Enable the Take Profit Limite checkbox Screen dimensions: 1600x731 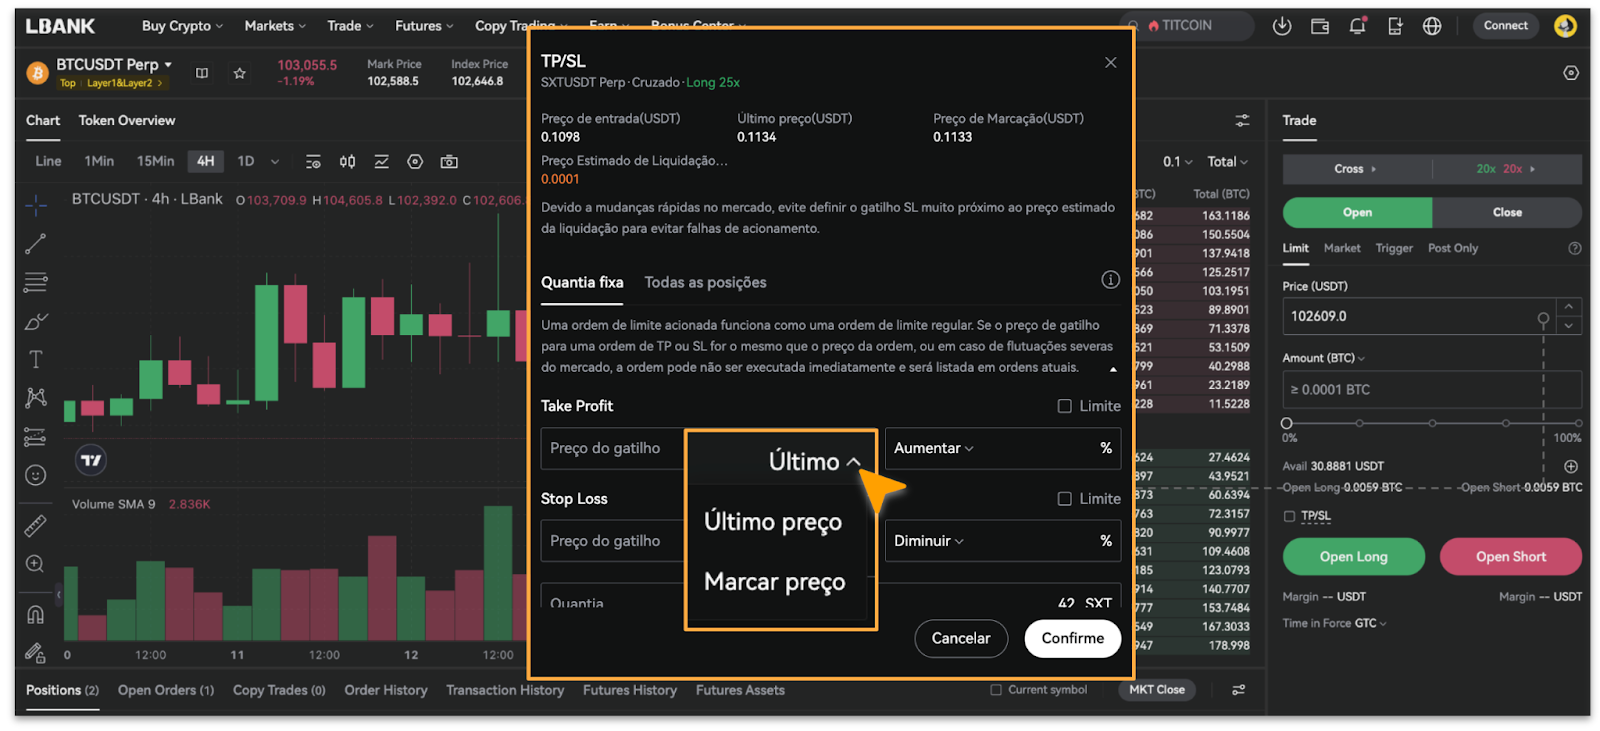1065,406
